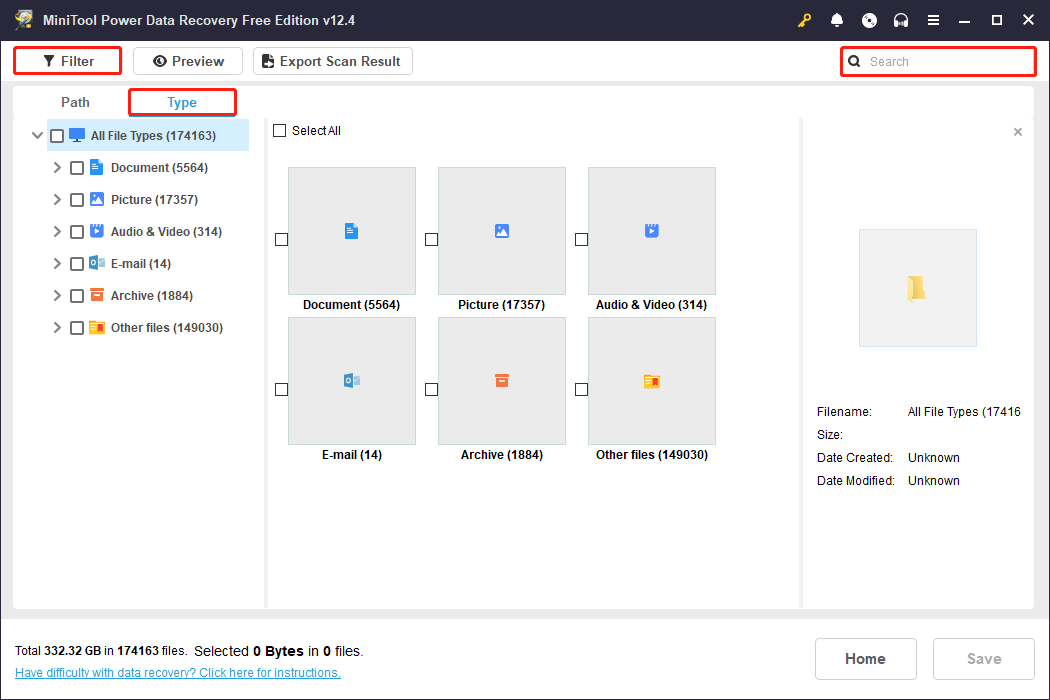Screen dimensions: 1050x700
Task: Enable the Document (5564) checkbox
Action: click(77, 167)
